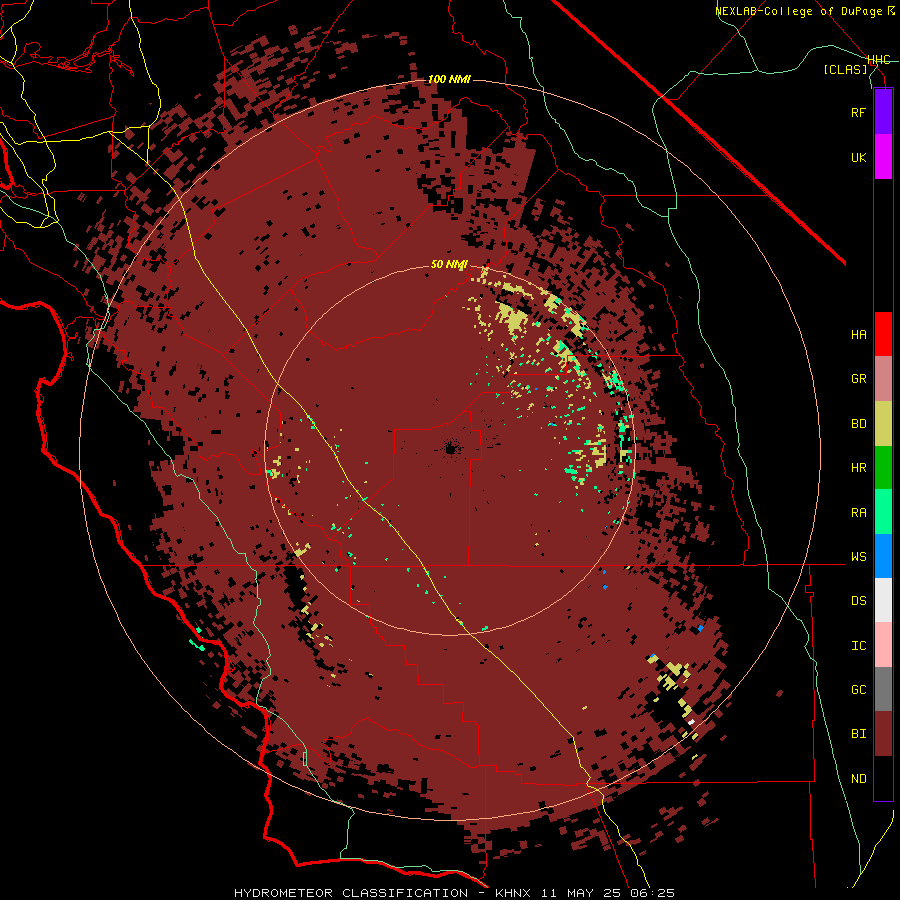Click the HYDROMETEOR CLASSIFICATION title text
Image resolution: width=900 pixels, height=900 pixels.
pyautogui.click(x=351, y=893)
